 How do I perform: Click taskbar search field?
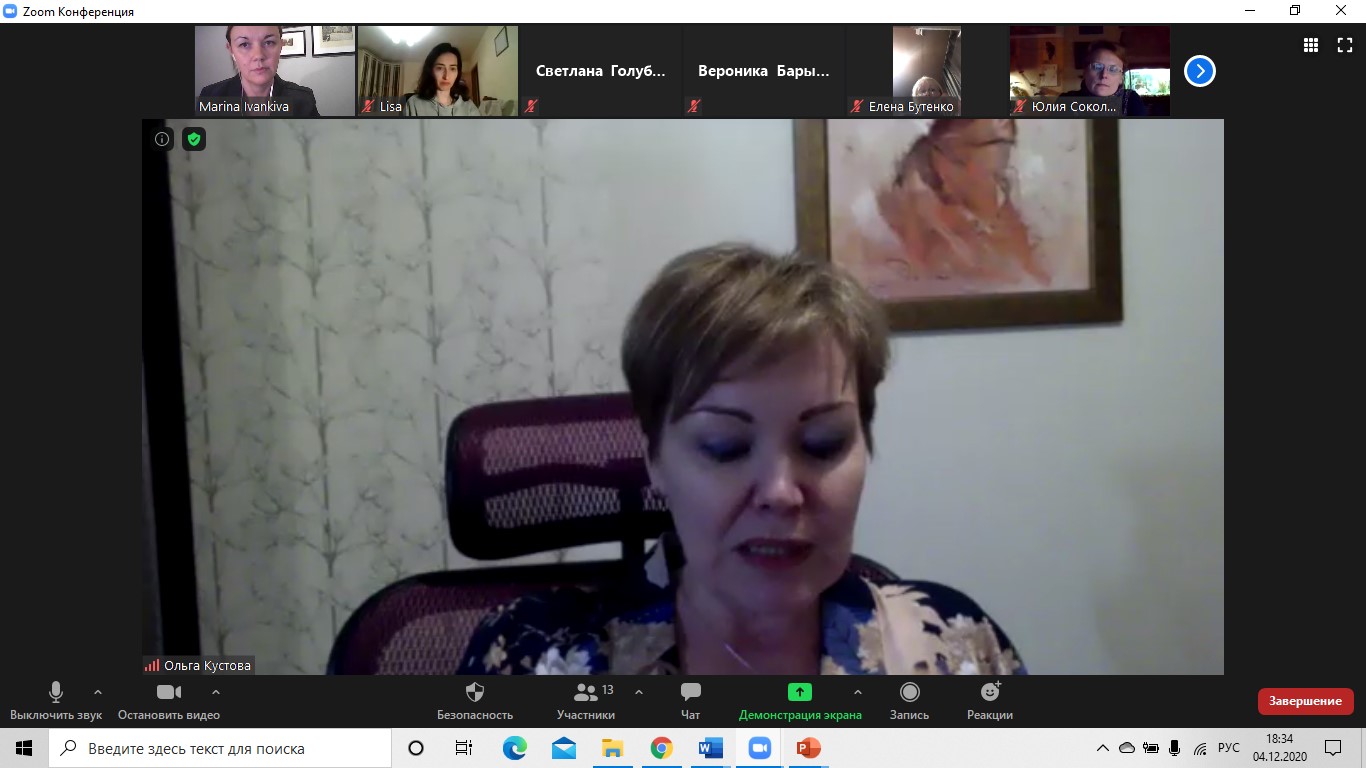(220, 748)
